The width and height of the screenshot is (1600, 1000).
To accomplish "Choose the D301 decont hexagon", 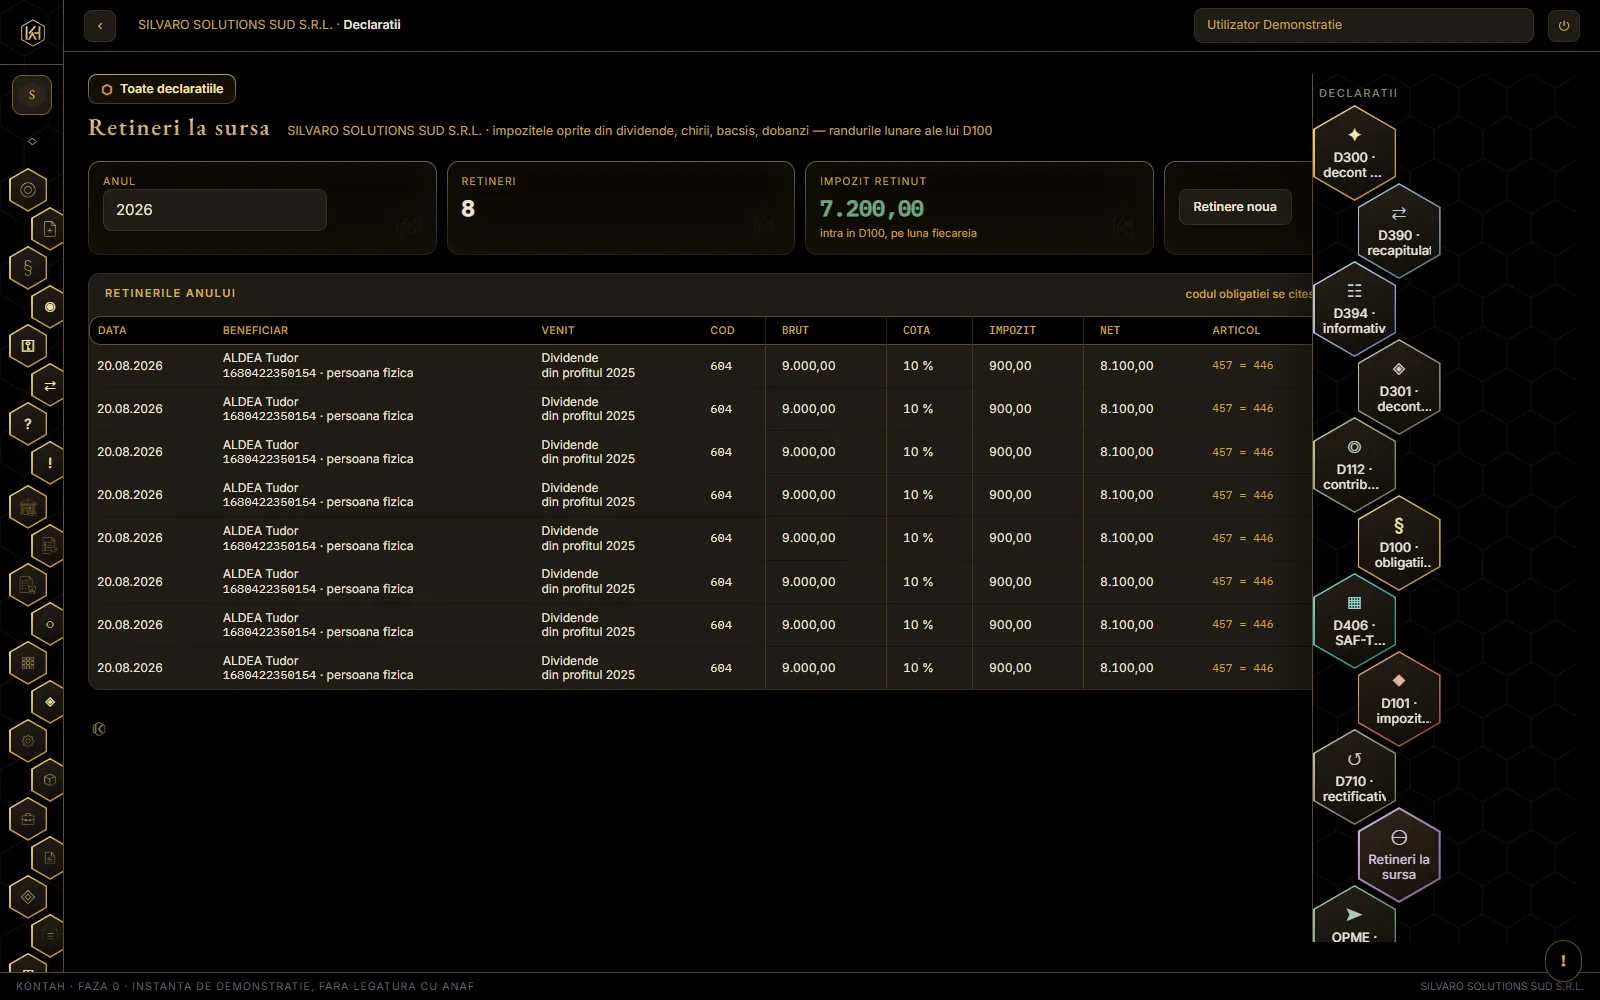I will point(1399,387).
